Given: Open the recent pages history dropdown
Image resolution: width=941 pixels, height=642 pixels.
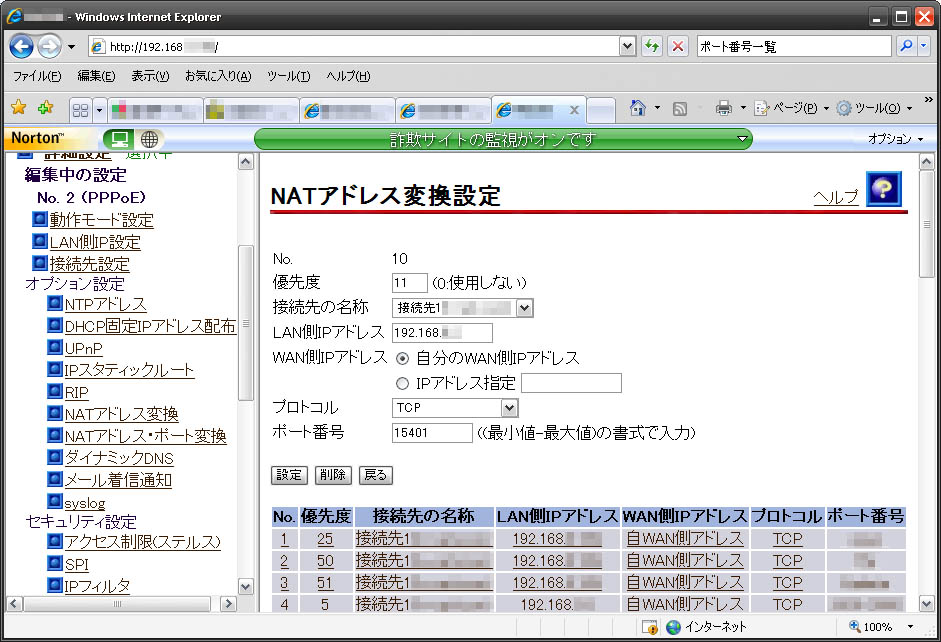Looking at the screenshot, I should 71,47.
